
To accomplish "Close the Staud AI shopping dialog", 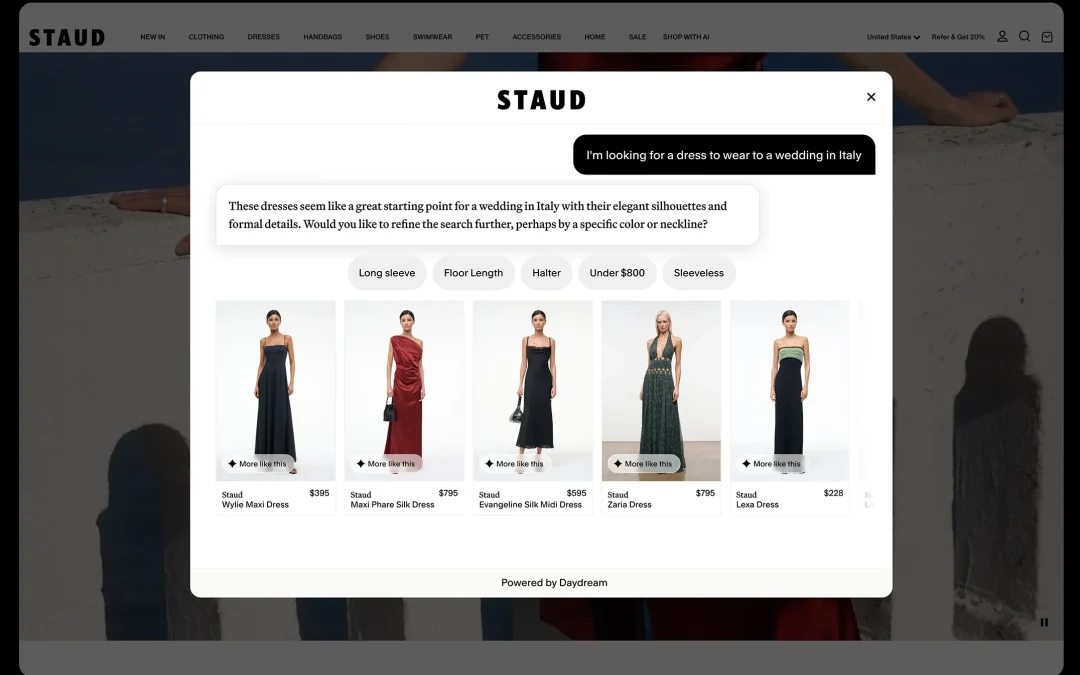I will [x=871, y=97].
